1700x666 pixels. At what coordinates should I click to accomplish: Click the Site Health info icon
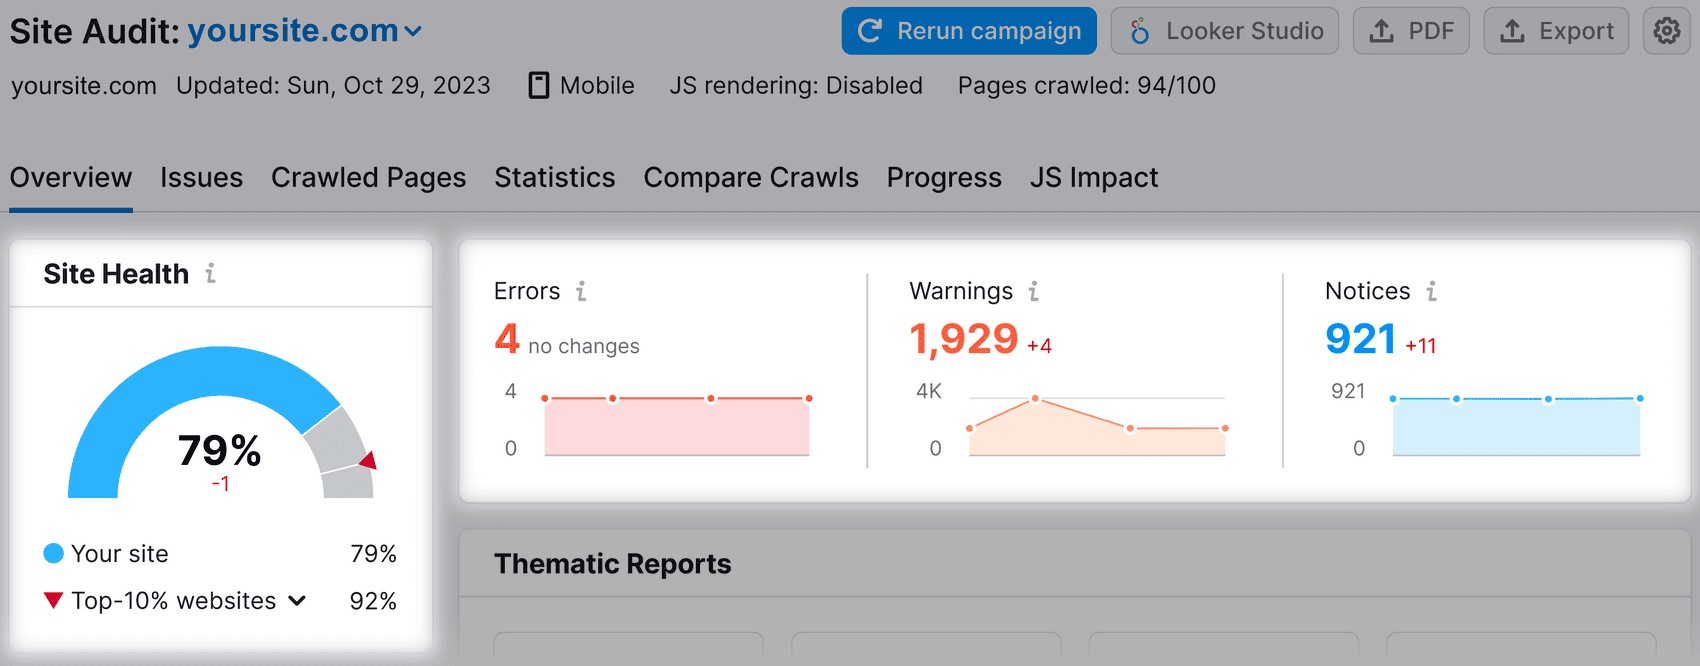coord(210,273)
